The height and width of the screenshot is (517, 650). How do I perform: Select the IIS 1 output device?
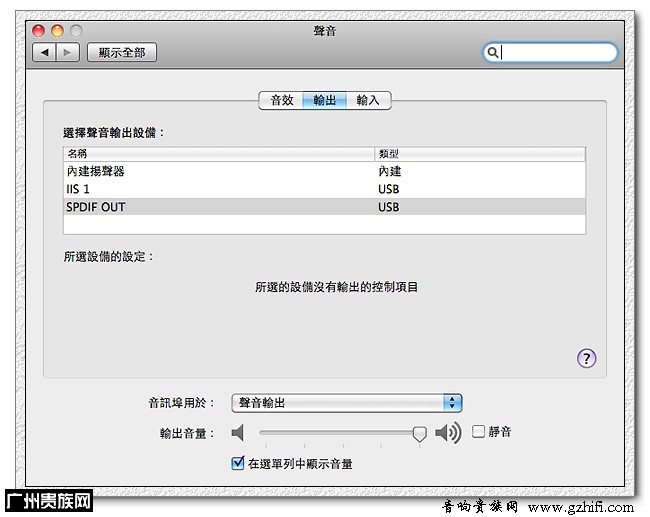click(325, 189)
